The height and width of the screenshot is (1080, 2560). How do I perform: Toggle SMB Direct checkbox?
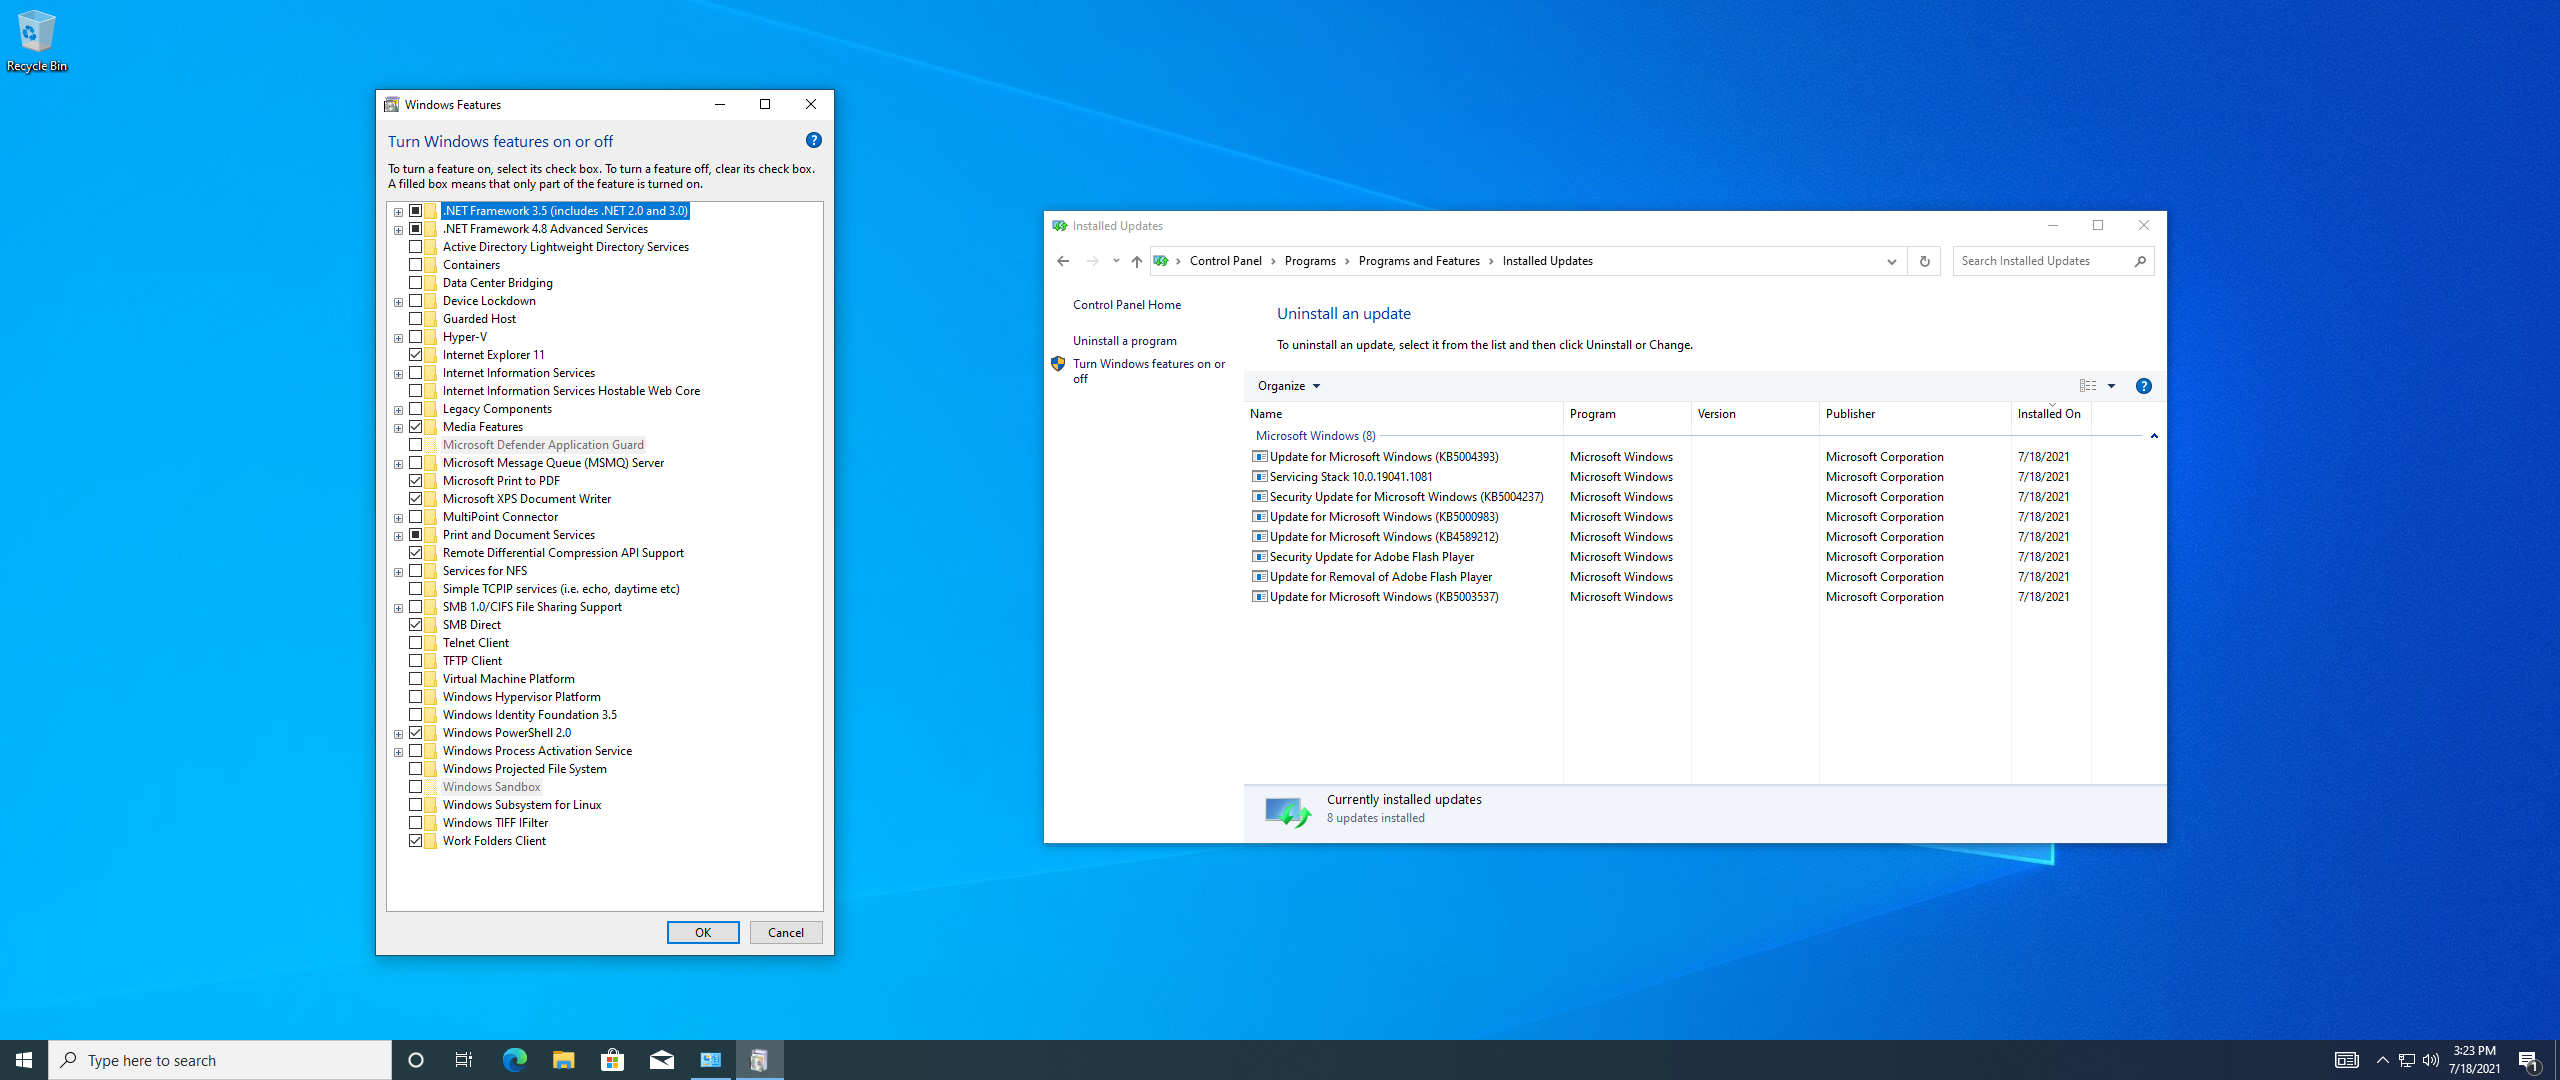415,625
